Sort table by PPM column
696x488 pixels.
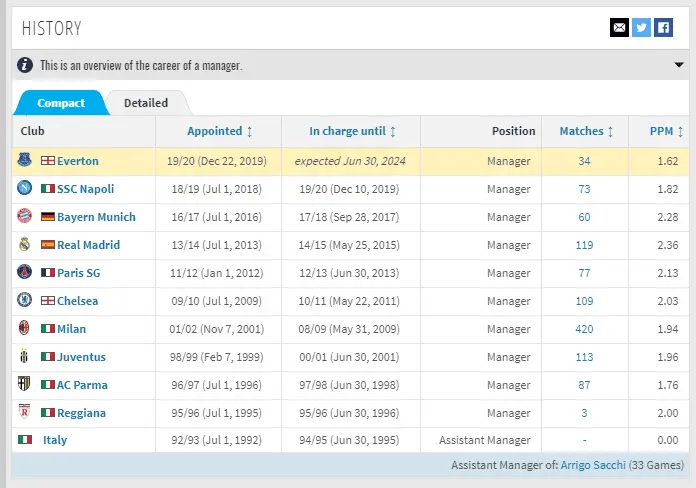point(666,131)
